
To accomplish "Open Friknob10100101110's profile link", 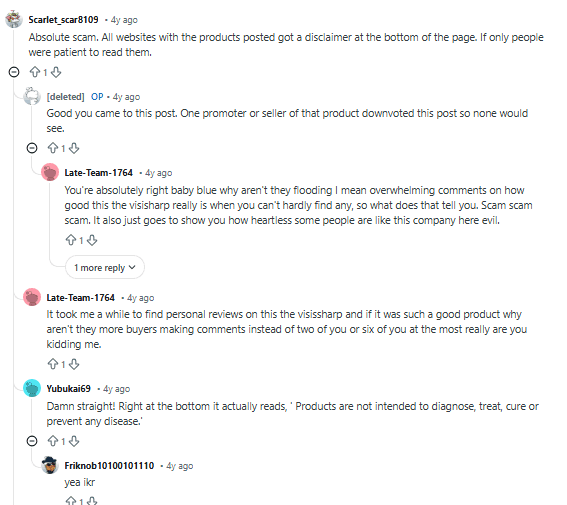I will [109, 466].
